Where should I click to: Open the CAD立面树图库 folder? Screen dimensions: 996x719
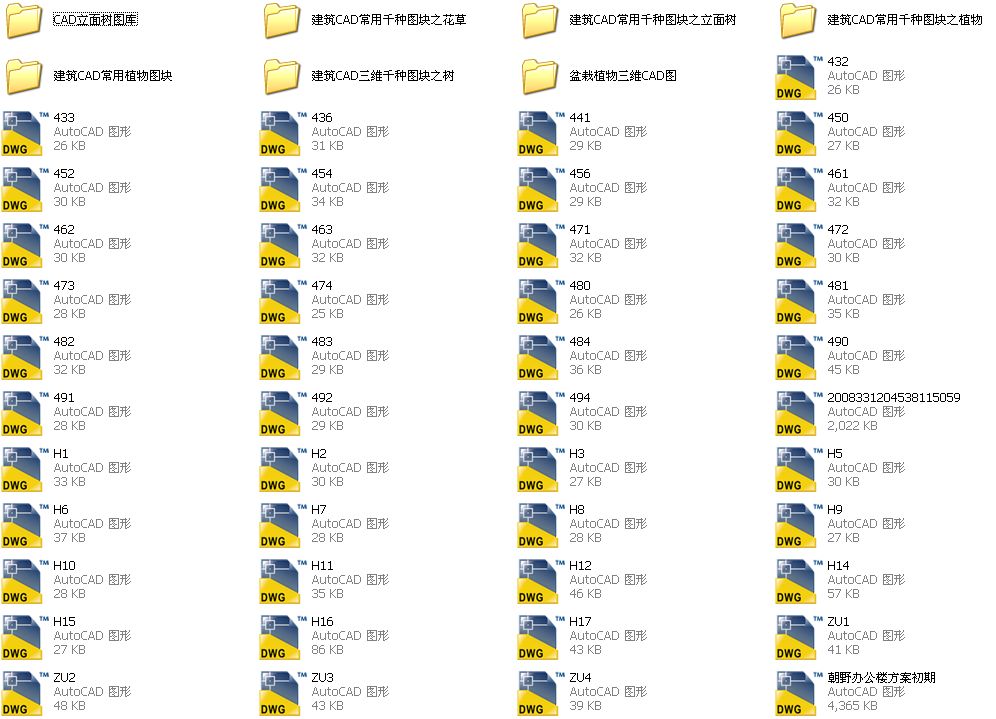point(23,21)
